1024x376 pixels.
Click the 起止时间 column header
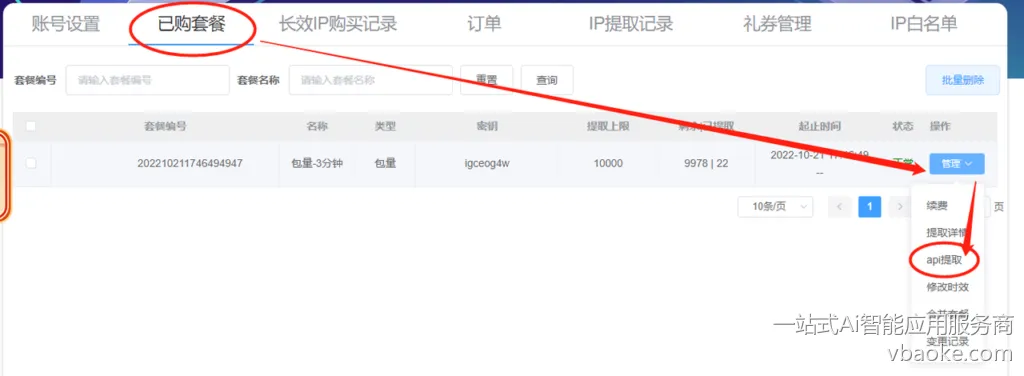pyautogui.click(x=820, y=126)
